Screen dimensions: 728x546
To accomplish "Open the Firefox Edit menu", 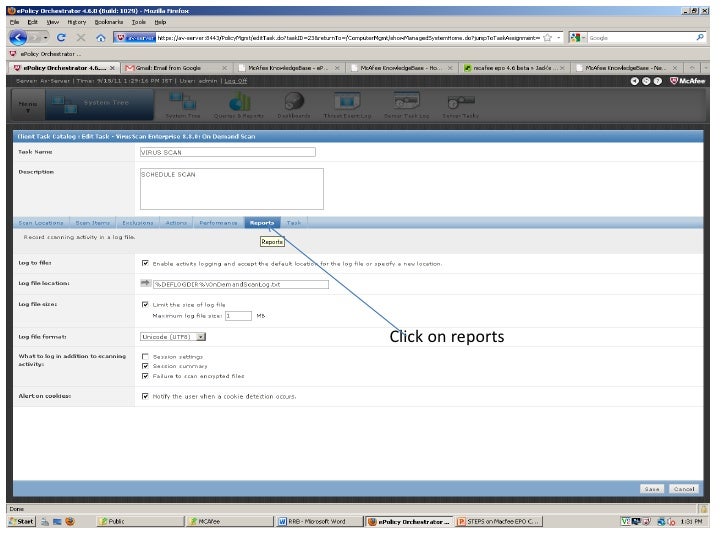I will [x=32, y=22].
